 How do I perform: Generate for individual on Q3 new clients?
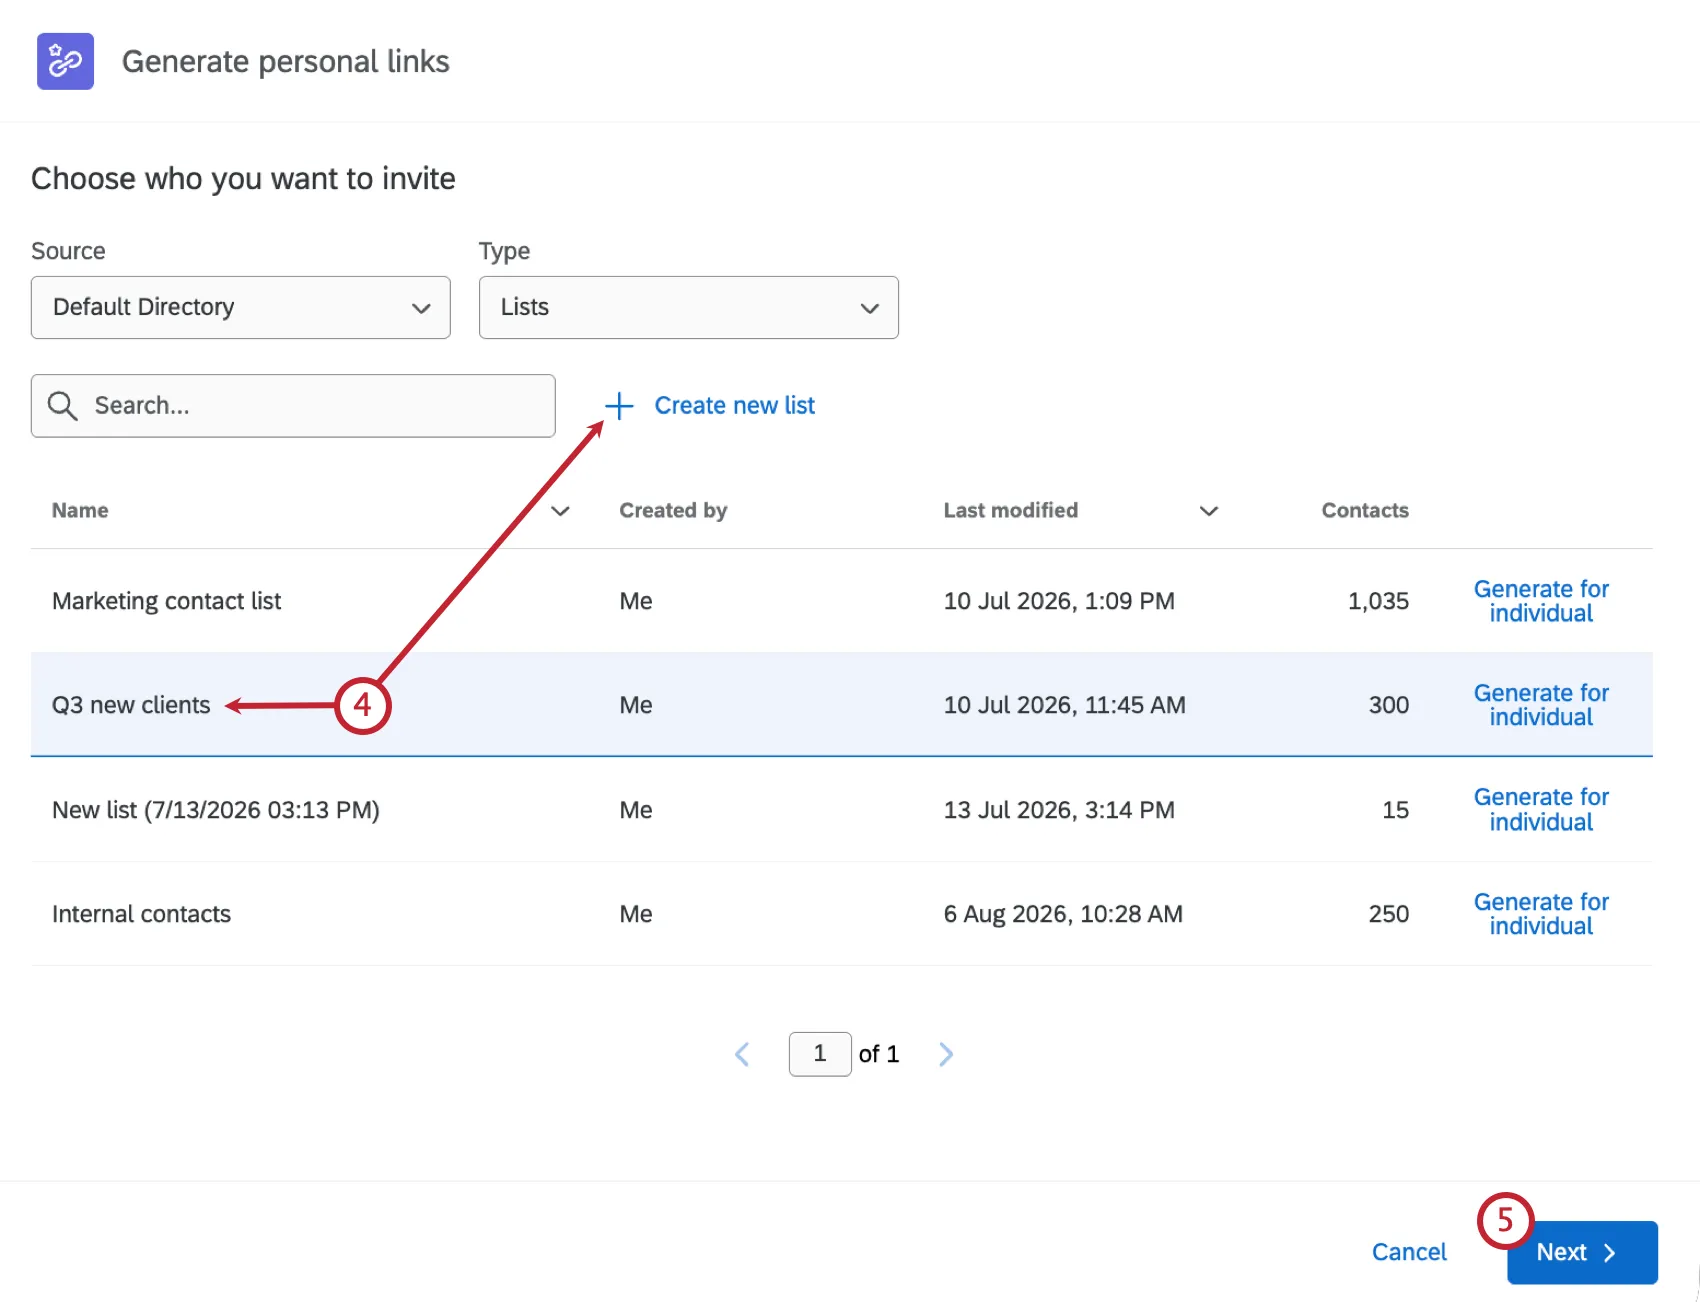1541,705
